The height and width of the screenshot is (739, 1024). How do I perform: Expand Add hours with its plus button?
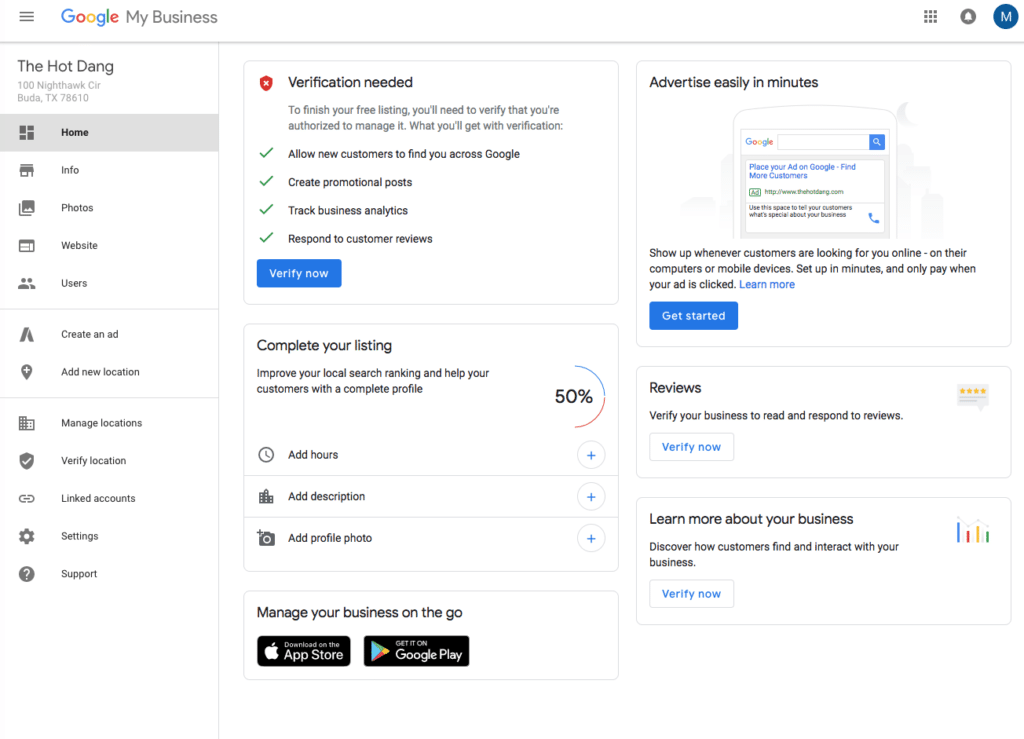(591, 455)
